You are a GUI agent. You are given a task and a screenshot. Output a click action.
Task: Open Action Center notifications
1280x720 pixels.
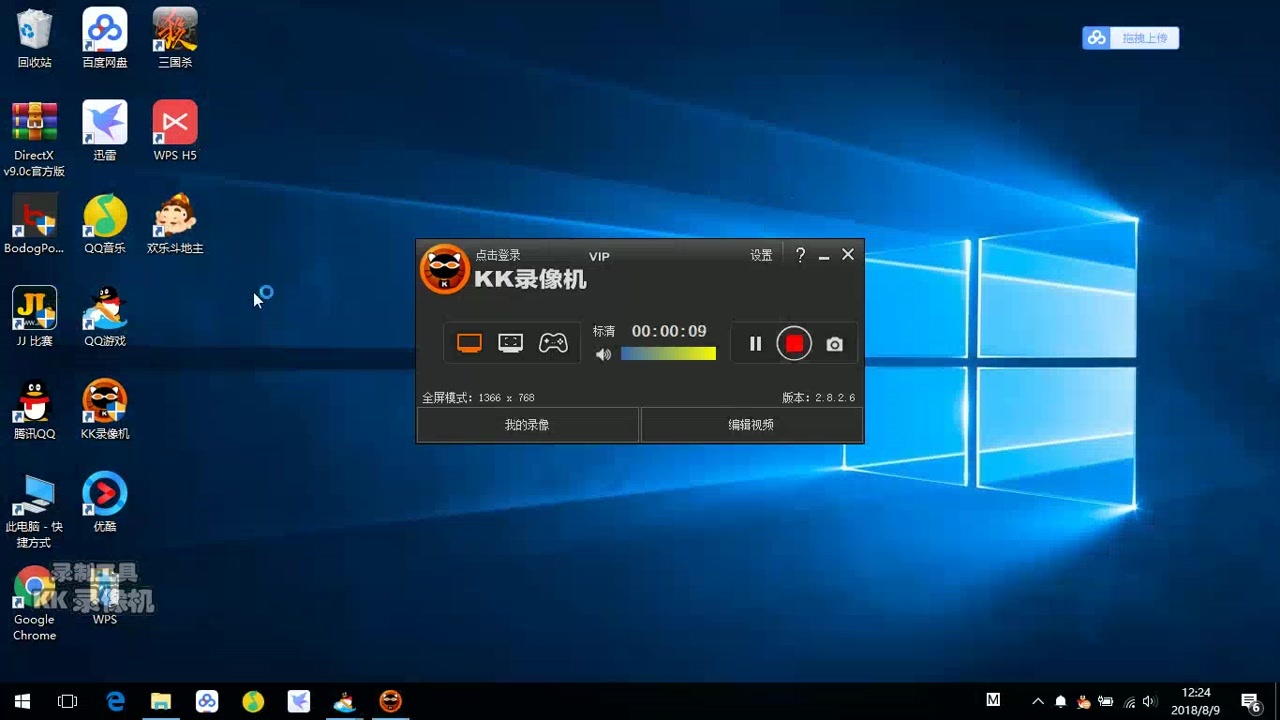(1250, 702)
